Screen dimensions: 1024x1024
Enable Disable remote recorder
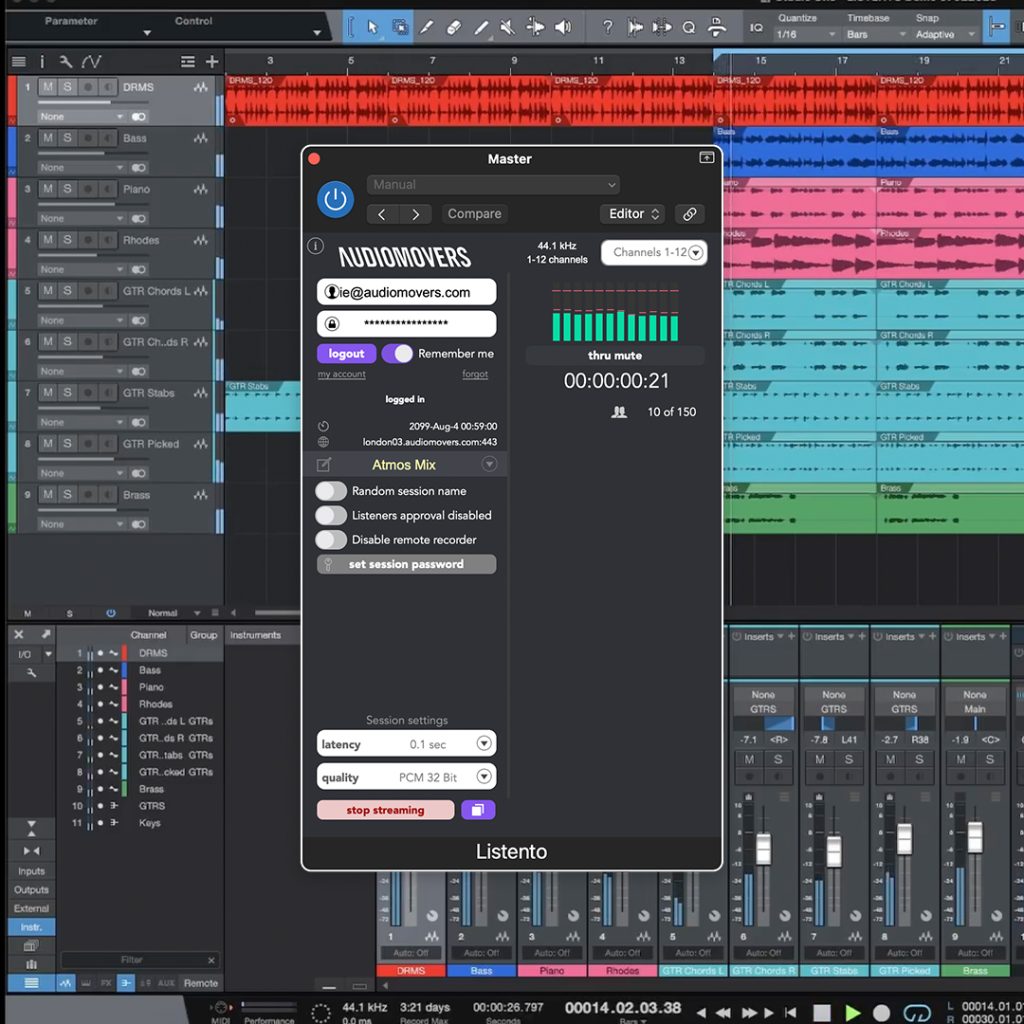coord(330,539)
